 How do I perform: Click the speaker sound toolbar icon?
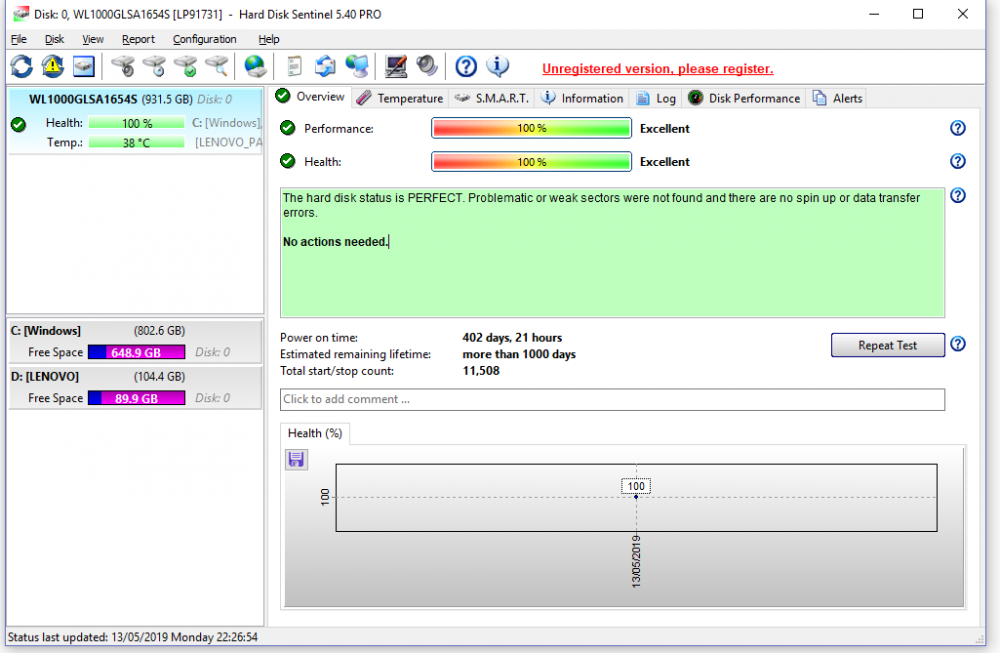click(x=427, y=66)
